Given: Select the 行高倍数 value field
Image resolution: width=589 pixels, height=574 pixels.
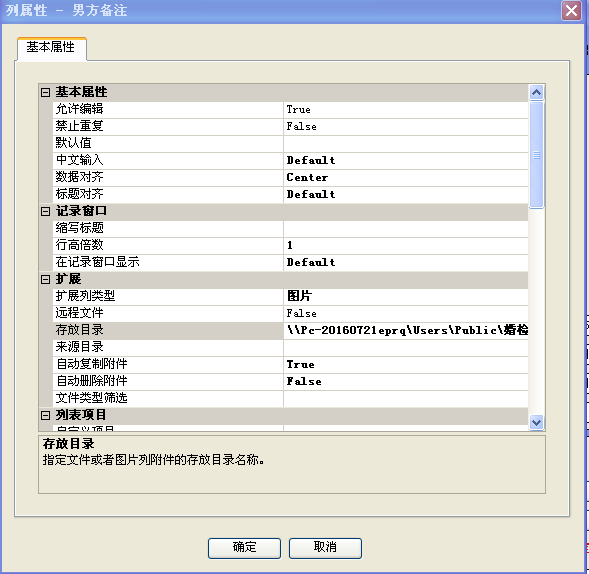Looking at the screenshot, I should tap(406, 246).
